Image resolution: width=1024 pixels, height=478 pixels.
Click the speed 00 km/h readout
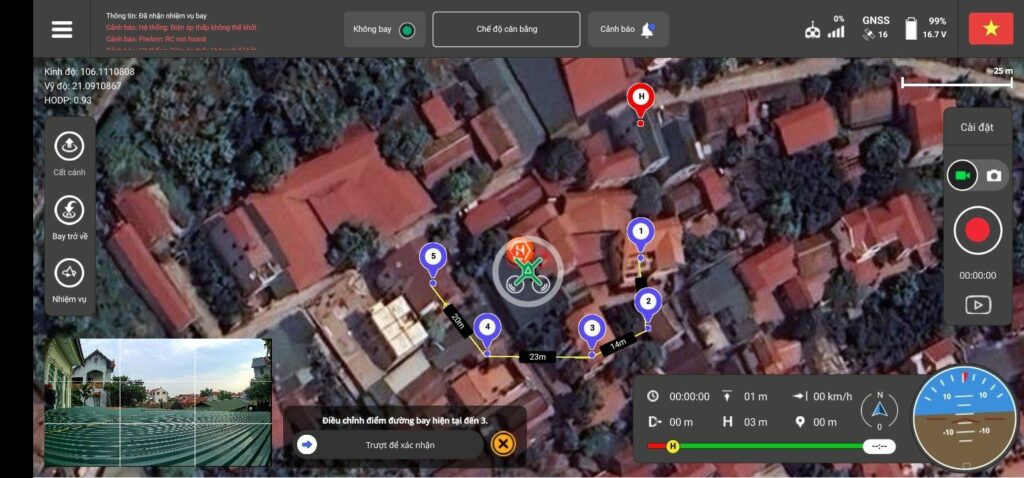click(x=833, y=396)
